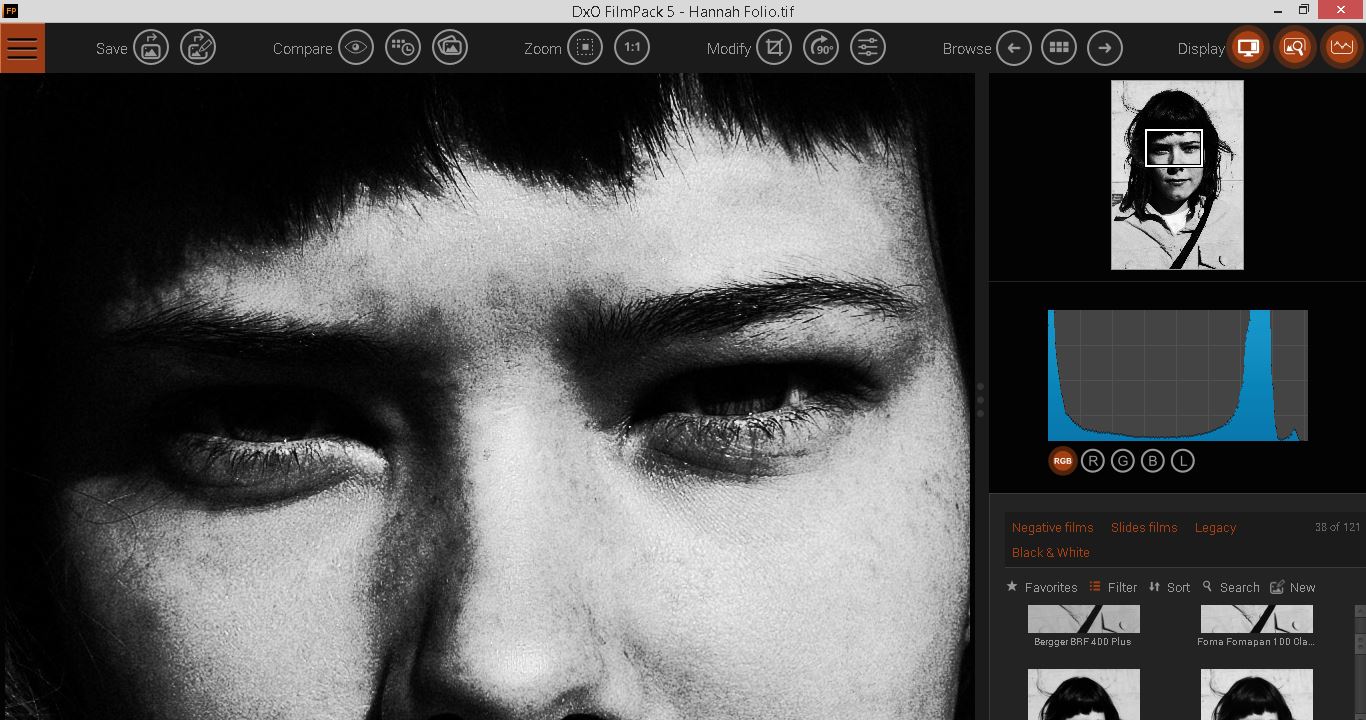Select the L luminance histogram channel

coord(1182,461)
